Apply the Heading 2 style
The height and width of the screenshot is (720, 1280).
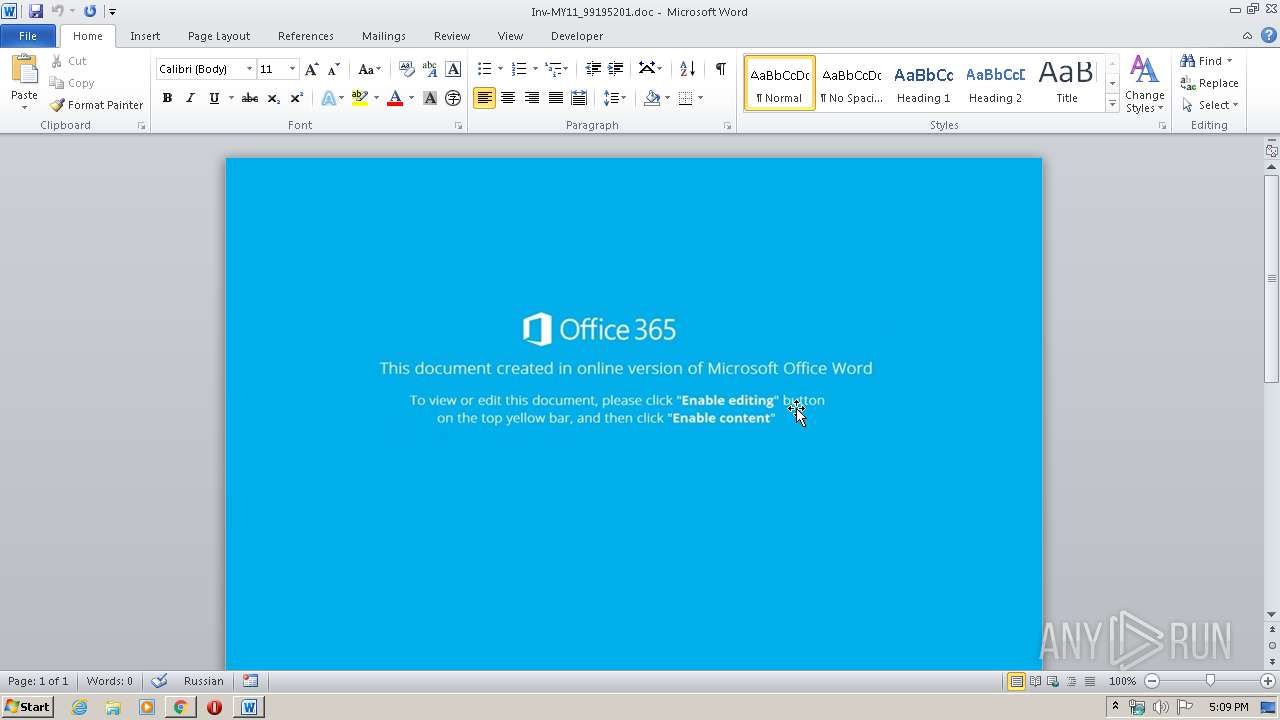coord(995,83)
